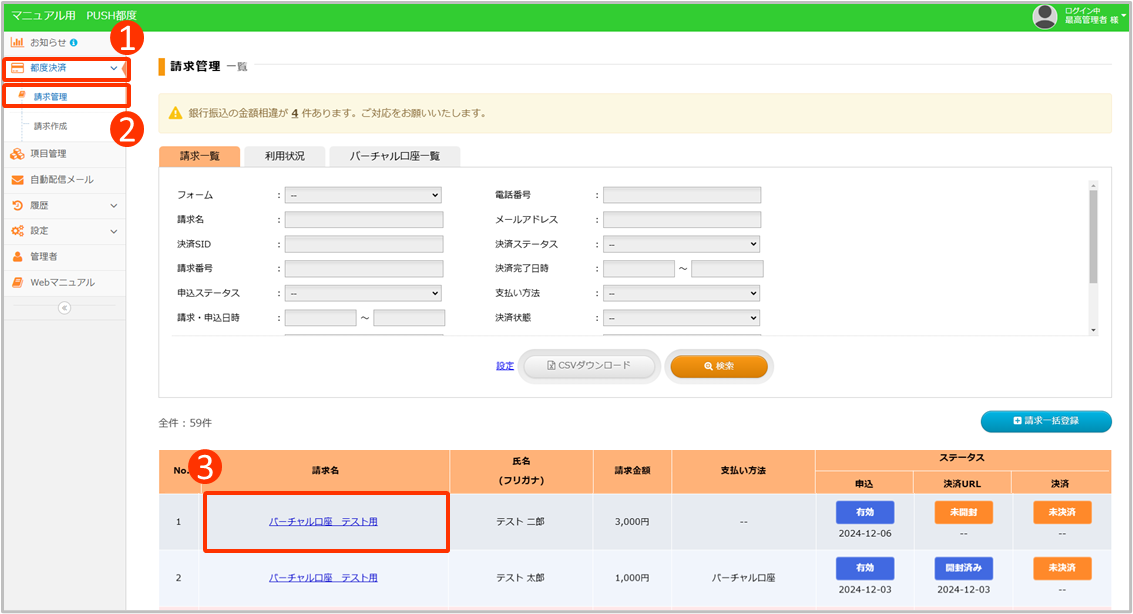Open the 請求作成 sidebar item
Screen dimensions: 1133x614
[51, 126]
